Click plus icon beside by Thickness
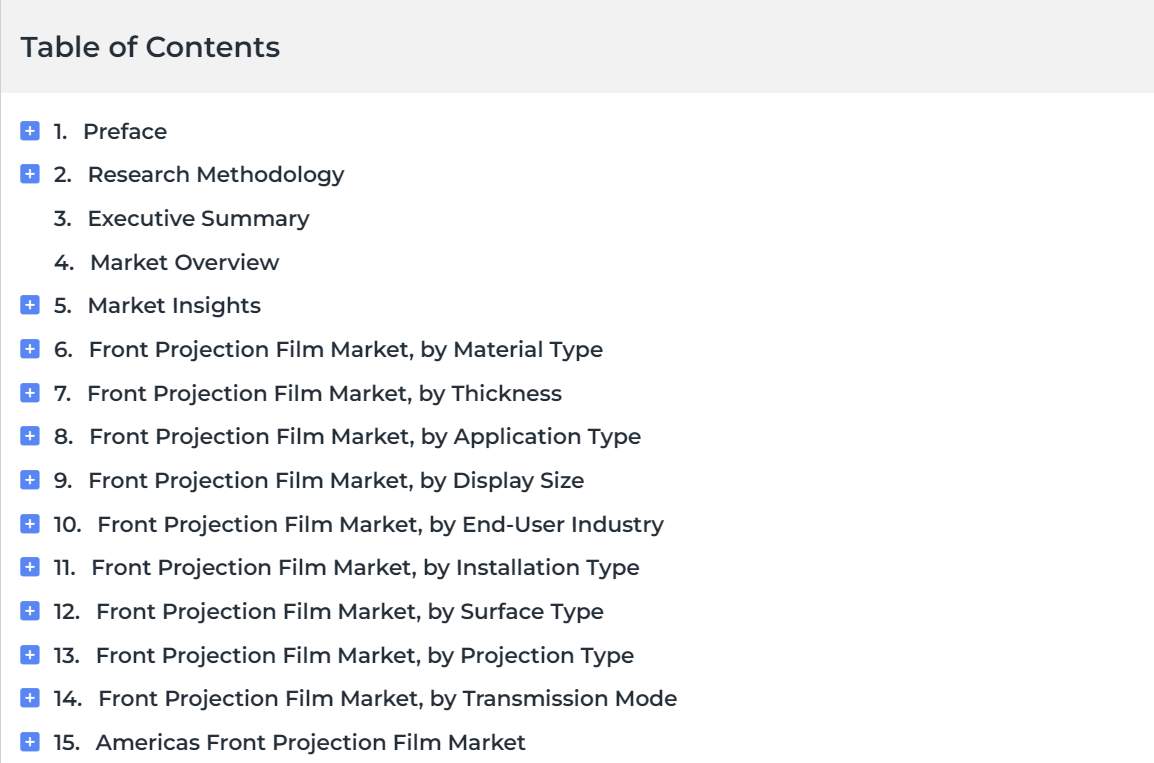The image size is (1154, 763). pos(29,393)
